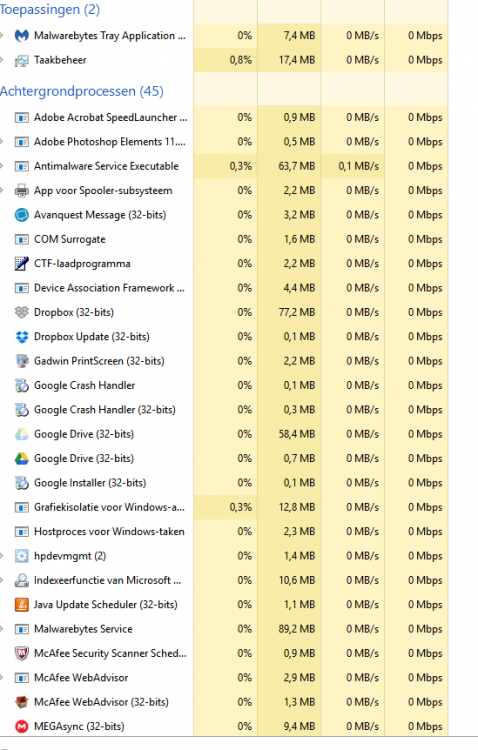The height and width of the screenshot is (750, 478).
Task: Expand the Malwarebytes Service row
Action: tap(2, 629)
